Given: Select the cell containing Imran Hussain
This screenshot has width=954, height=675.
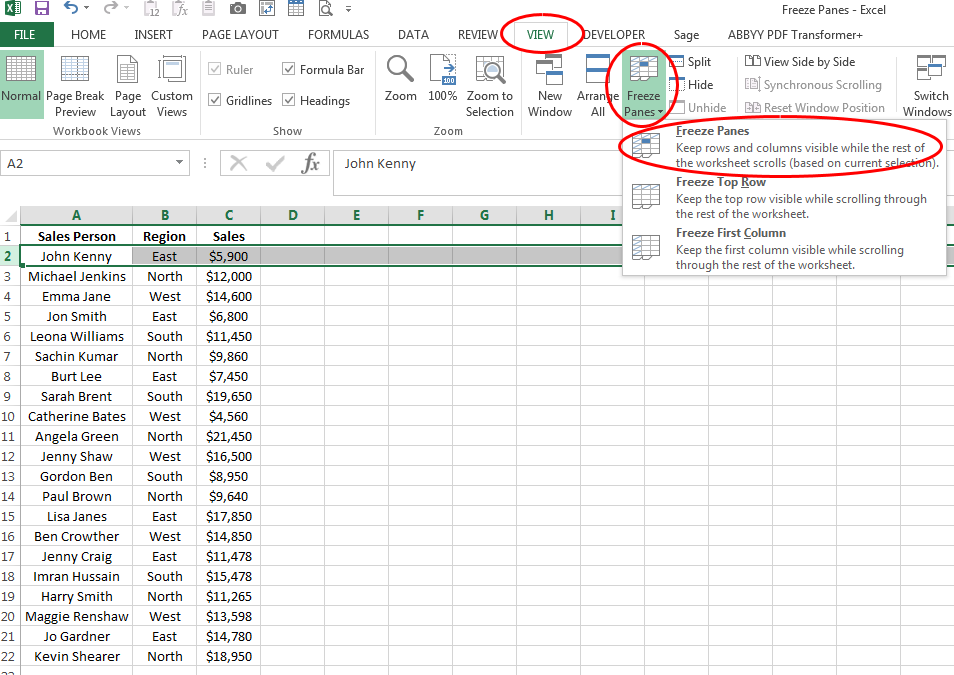Looking at the screenshot, I should 77,576.
